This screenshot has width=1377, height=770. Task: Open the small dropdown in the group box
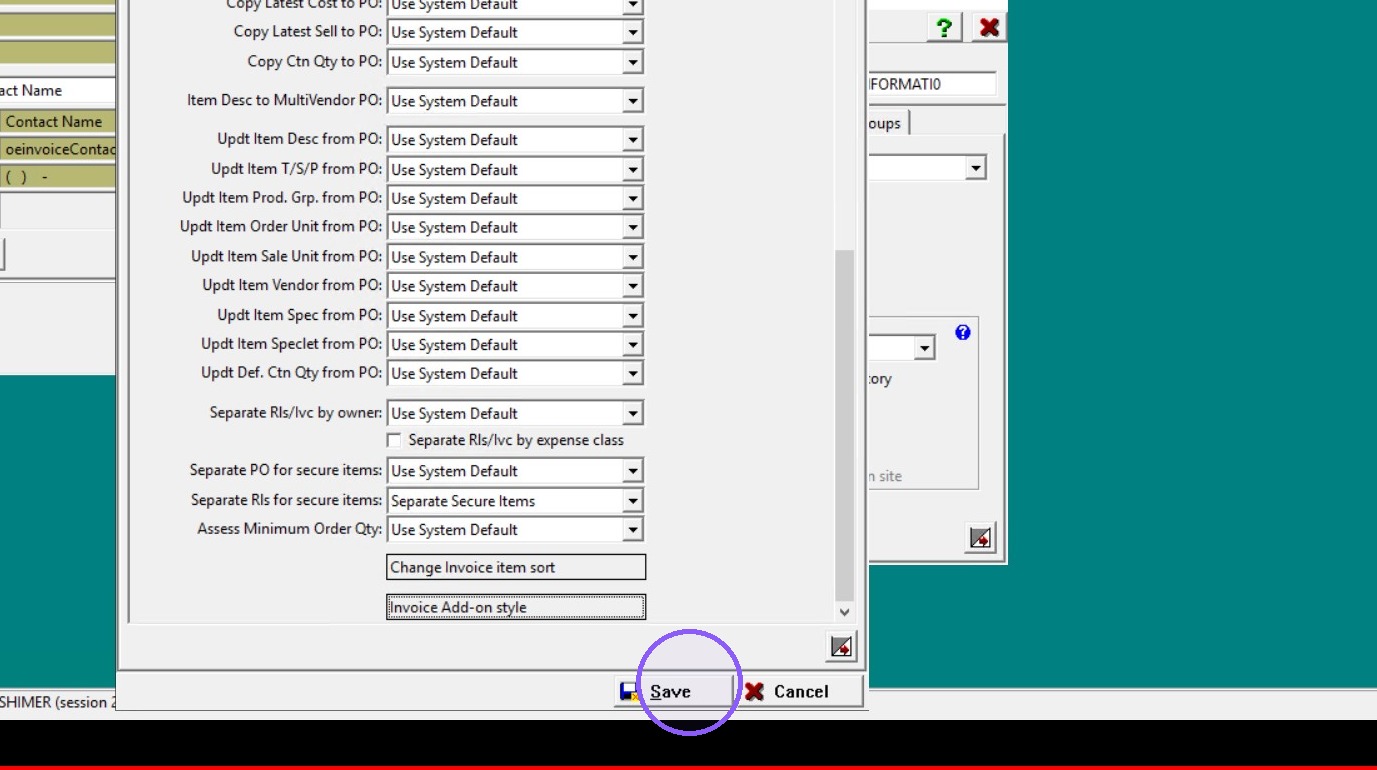tap(924, 348)
